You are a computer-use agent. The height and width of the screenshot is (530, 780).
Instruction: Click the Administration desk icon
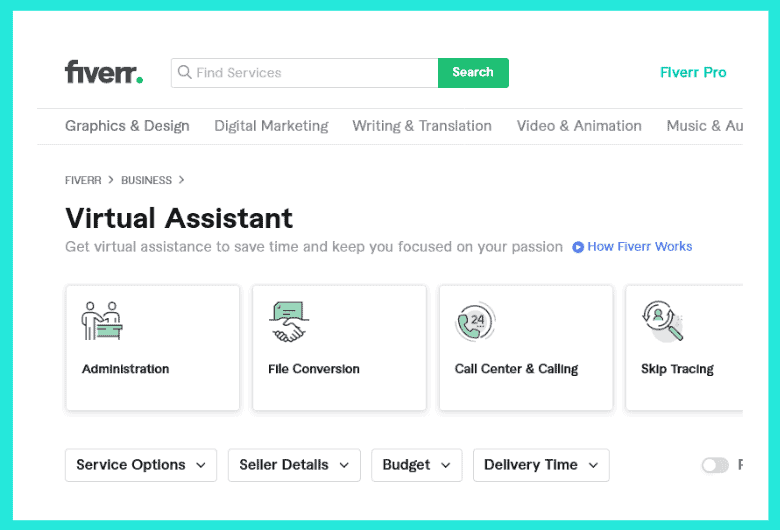[102, 321]
